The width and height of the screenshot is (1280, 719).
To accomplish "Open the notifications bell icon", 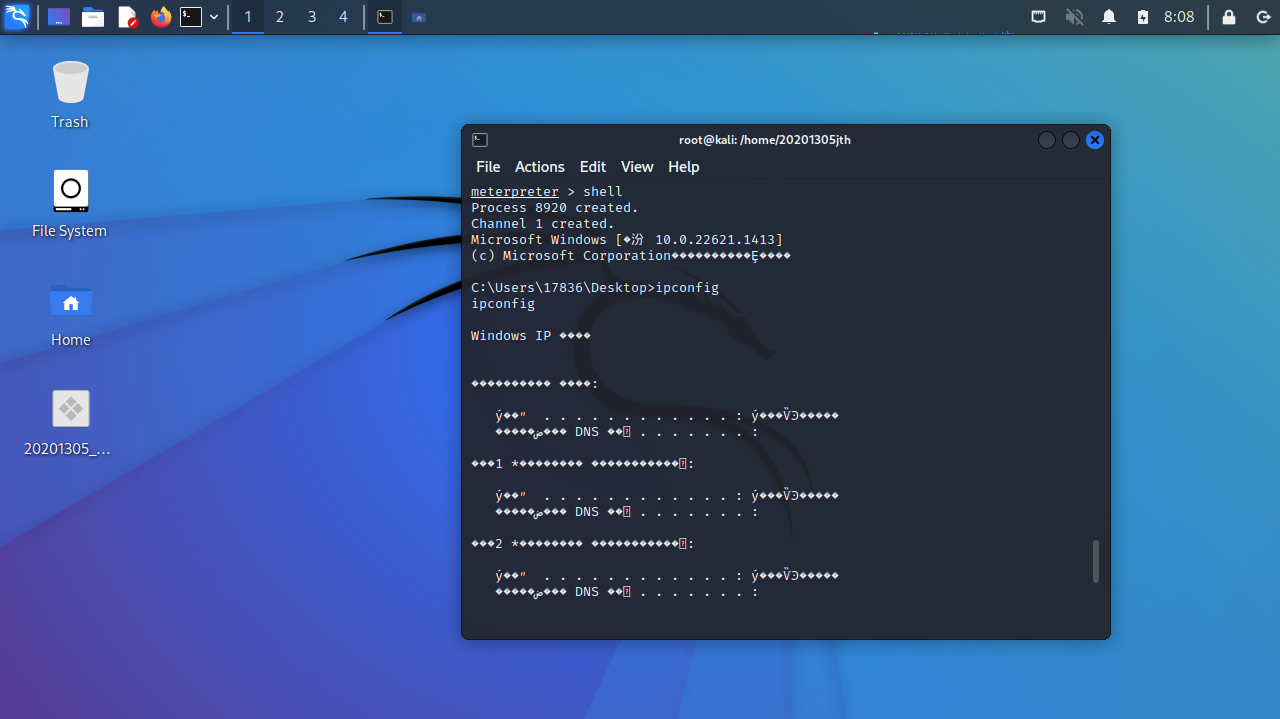I will coord(1109,17).
